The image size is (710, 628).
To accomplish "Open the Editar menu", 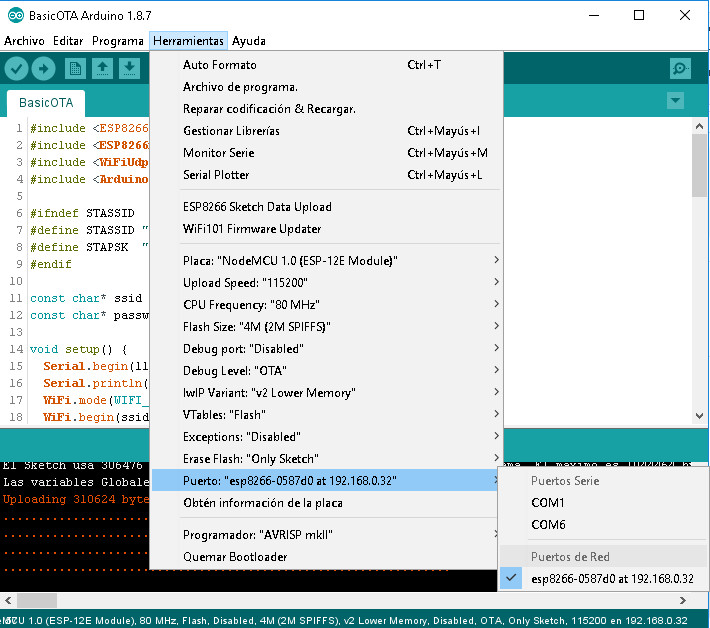I will point(68,41).
